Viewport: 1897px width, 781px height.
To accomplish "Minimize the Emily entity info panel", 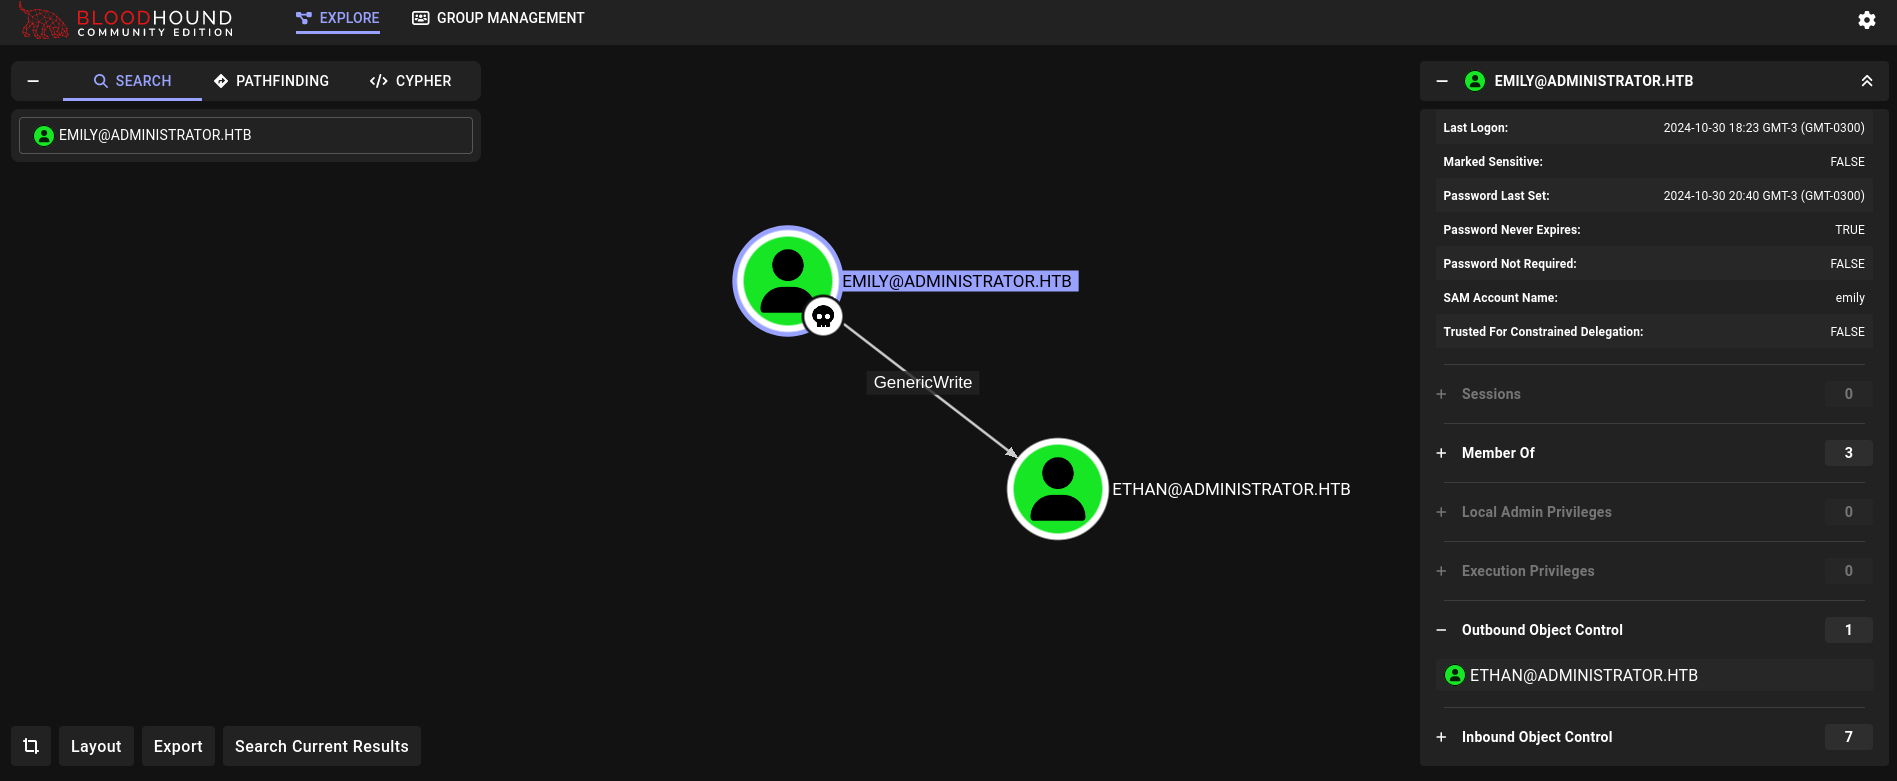I will [1441, 81].
